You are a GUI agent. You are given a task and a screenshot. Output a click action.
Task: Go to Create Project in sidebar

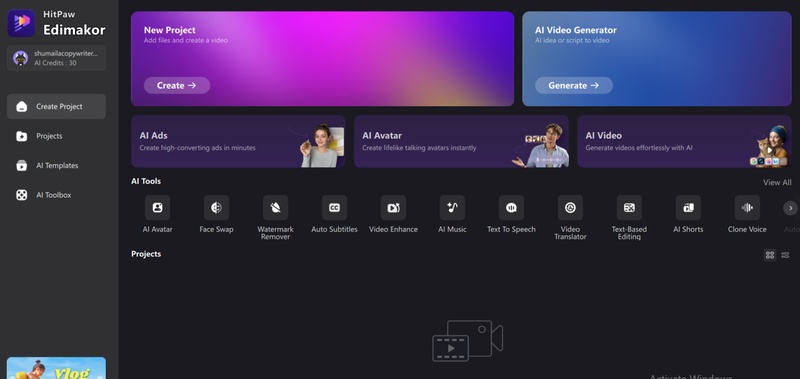[56, 107]
